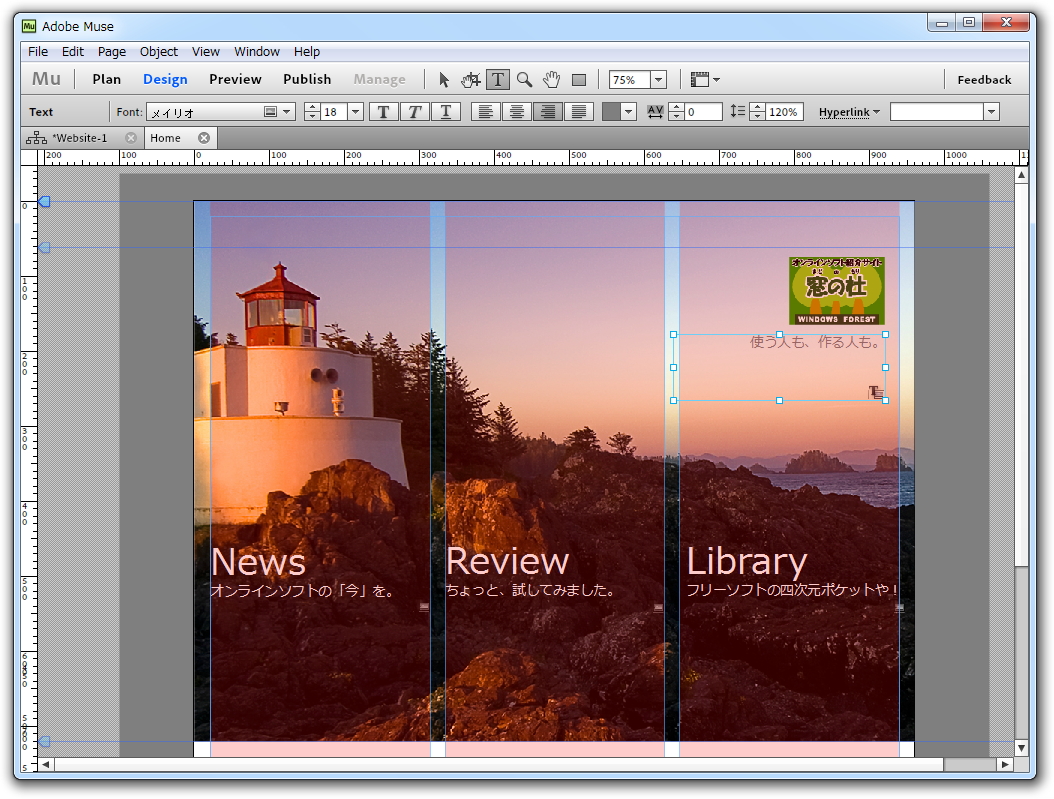Switch to Design mode
The height and width of the screenshot is (799, 1054).
point(165,79)
